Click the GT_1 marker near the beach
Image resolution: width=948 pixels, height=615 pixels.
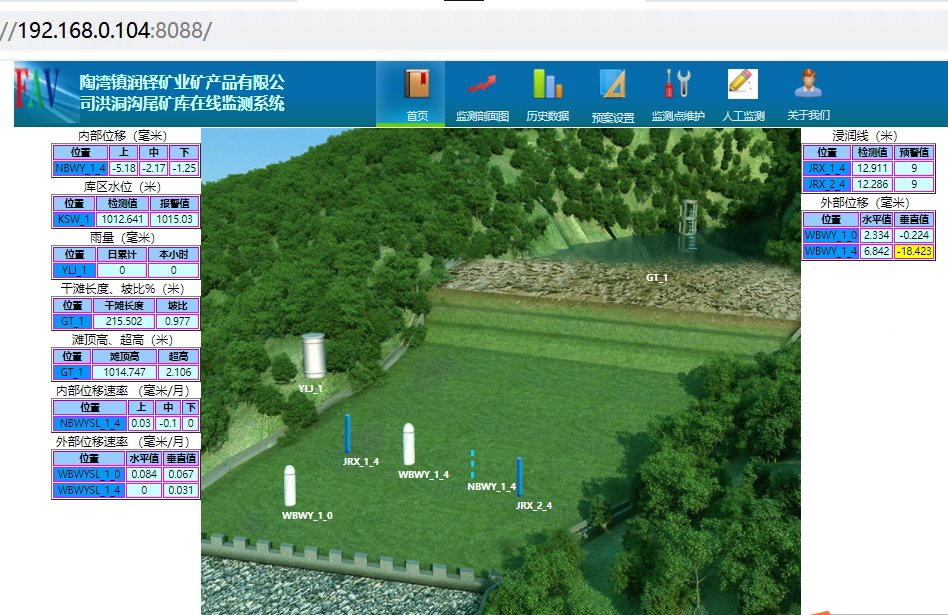coord(657,277)
